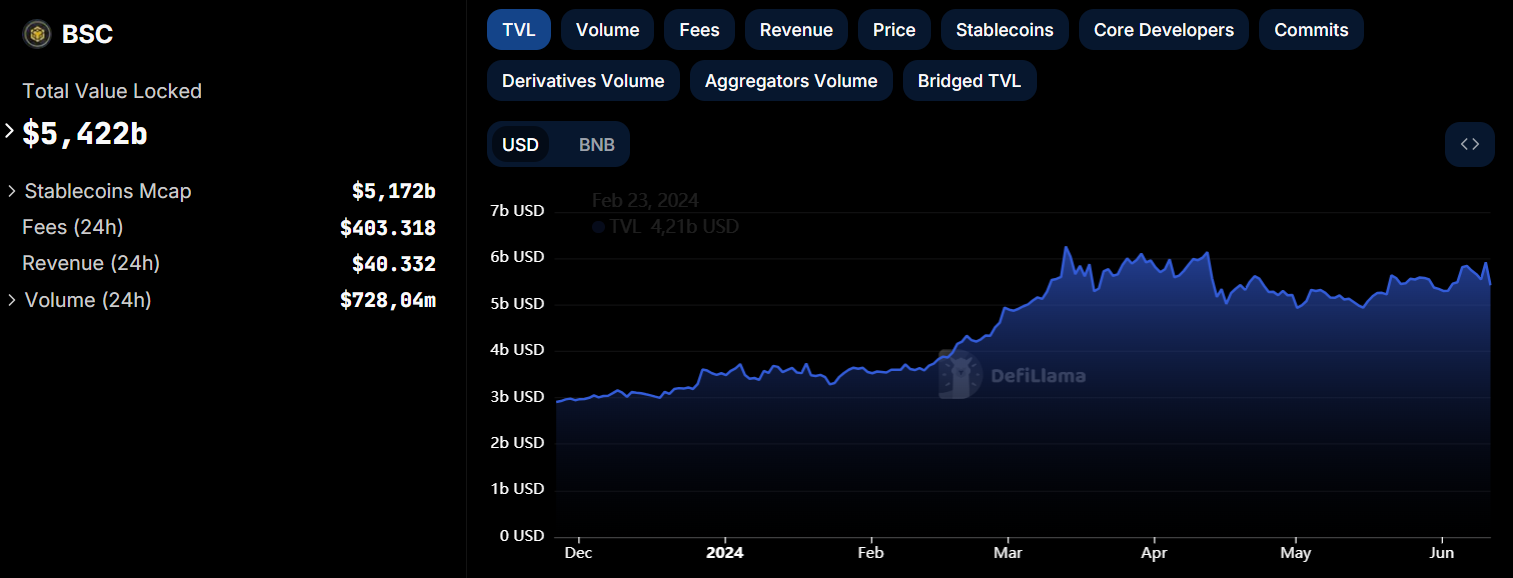Click the Feb label on time axis
The image size is (1513, 578).
click(871, 552)
